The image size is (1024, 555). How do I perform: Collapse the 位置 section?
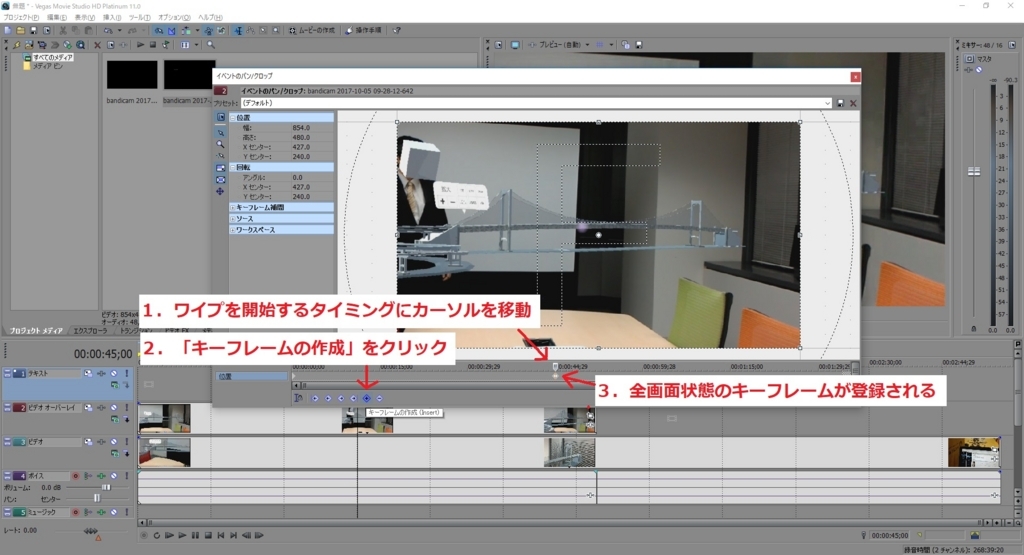point(233,118)
